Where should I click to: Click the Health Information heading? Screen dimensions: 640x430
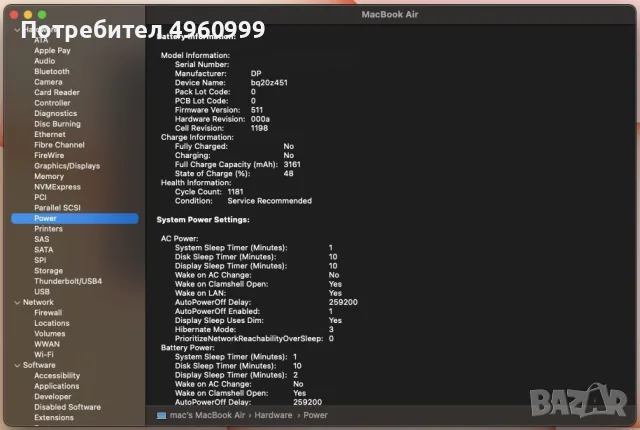tap(196, 182)
